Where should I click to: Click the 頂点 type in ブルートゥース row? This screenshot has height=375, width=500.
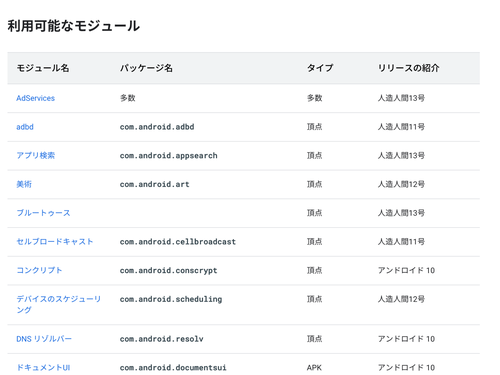pyautogui.click(x=315, y=213)
